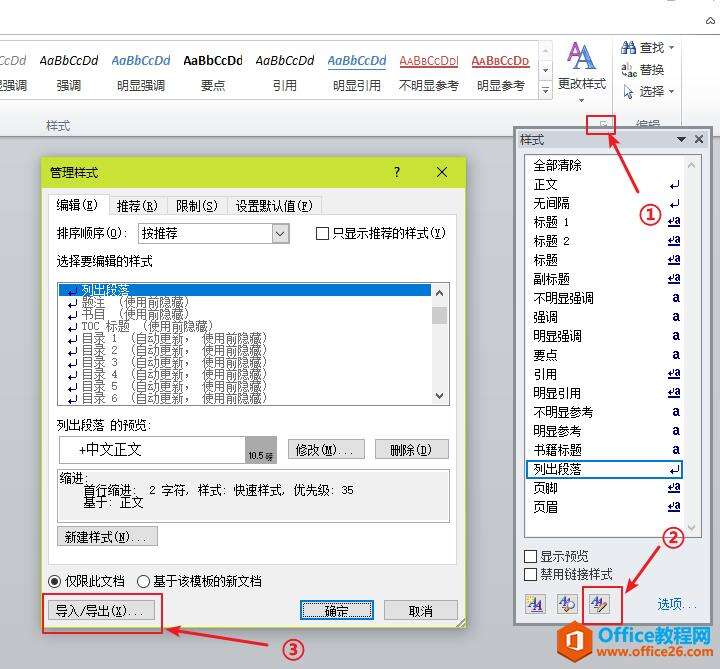Click the 取消 button

click(x=421, y=610)
